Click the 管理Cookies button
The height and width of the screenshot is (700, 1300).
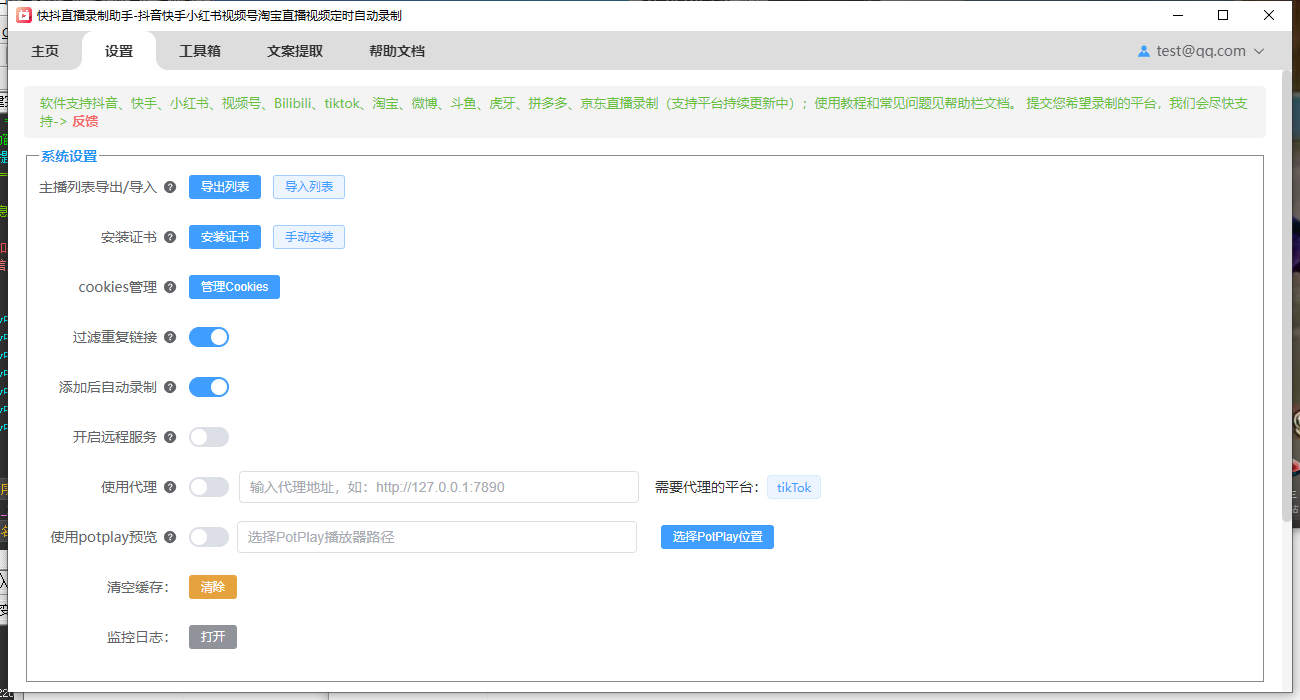coord(234,287)
